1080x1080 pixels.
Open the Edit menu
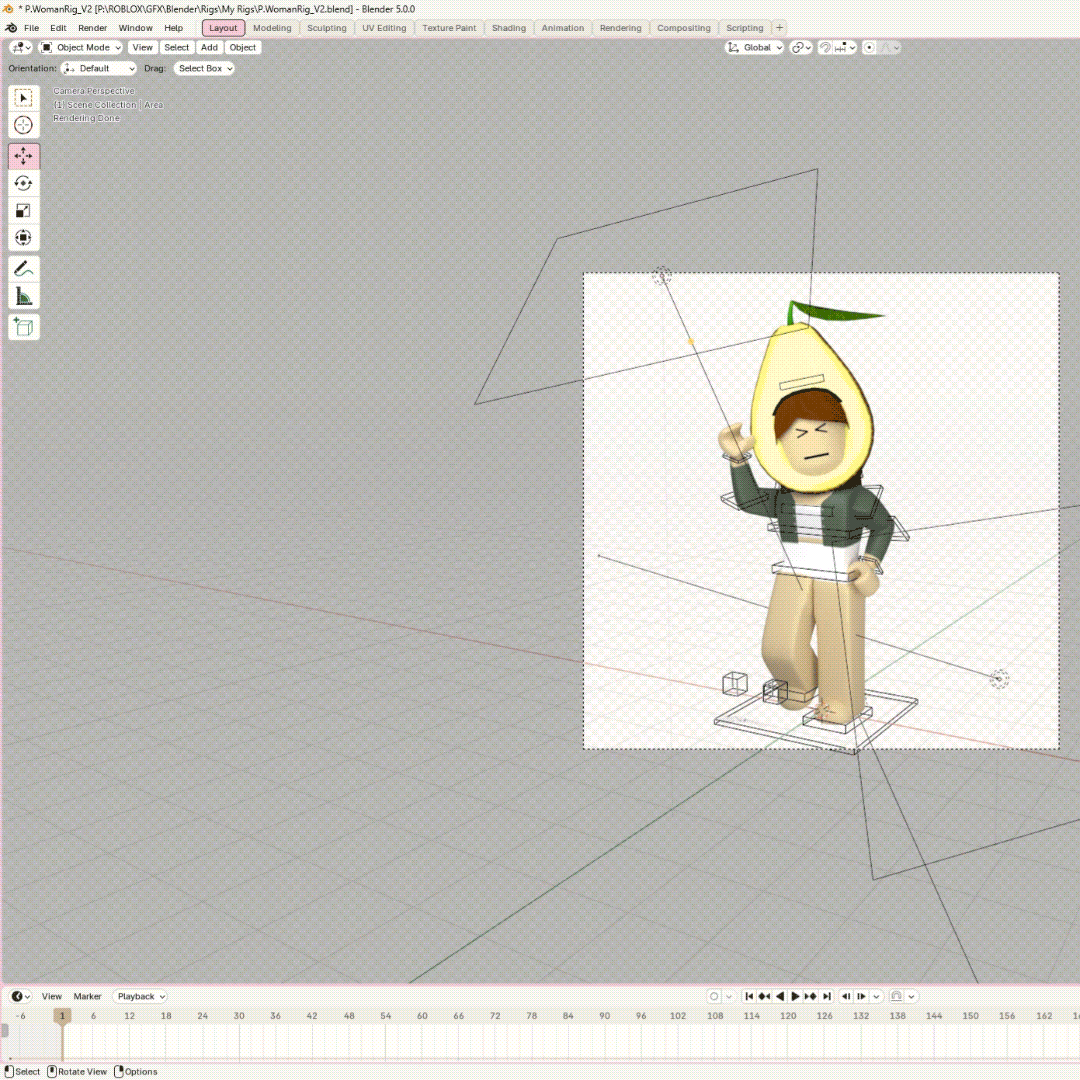tap(58, 28)
